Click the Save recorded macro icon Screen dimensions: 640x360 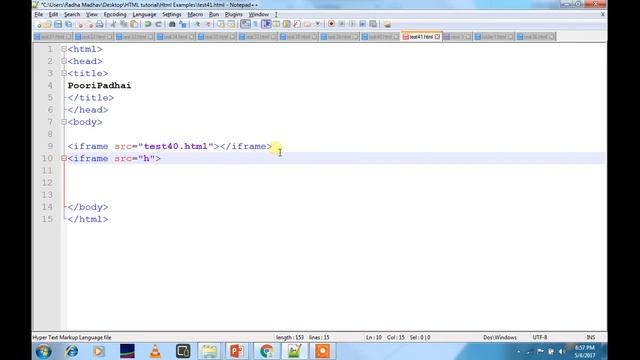point(373,24)
